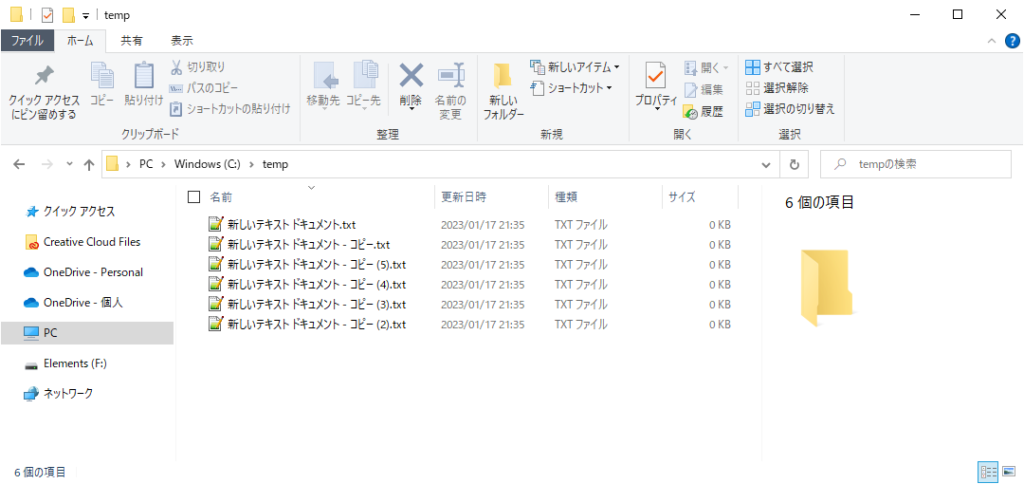Screen dimensions: 1024x484
Task: Click Invert selection (選択の切り替え)
Action: click(790, 108)
